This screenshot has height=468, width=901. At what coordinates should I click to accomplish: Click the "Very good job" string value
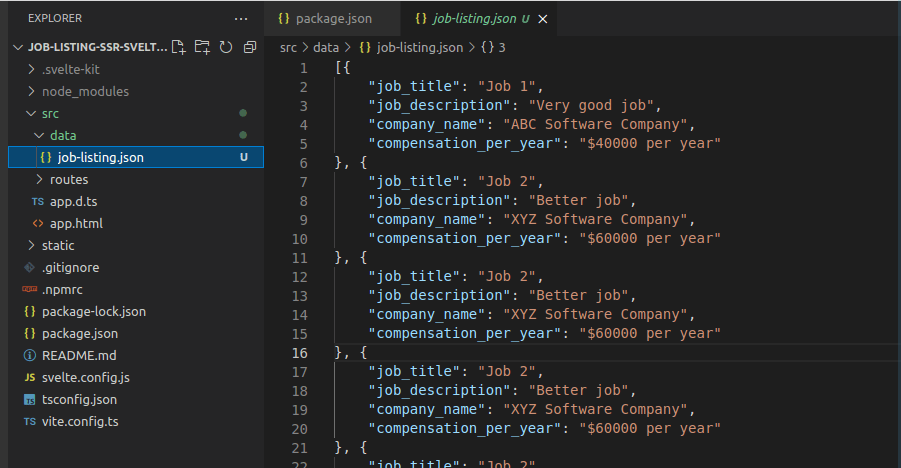click(591, 105)
